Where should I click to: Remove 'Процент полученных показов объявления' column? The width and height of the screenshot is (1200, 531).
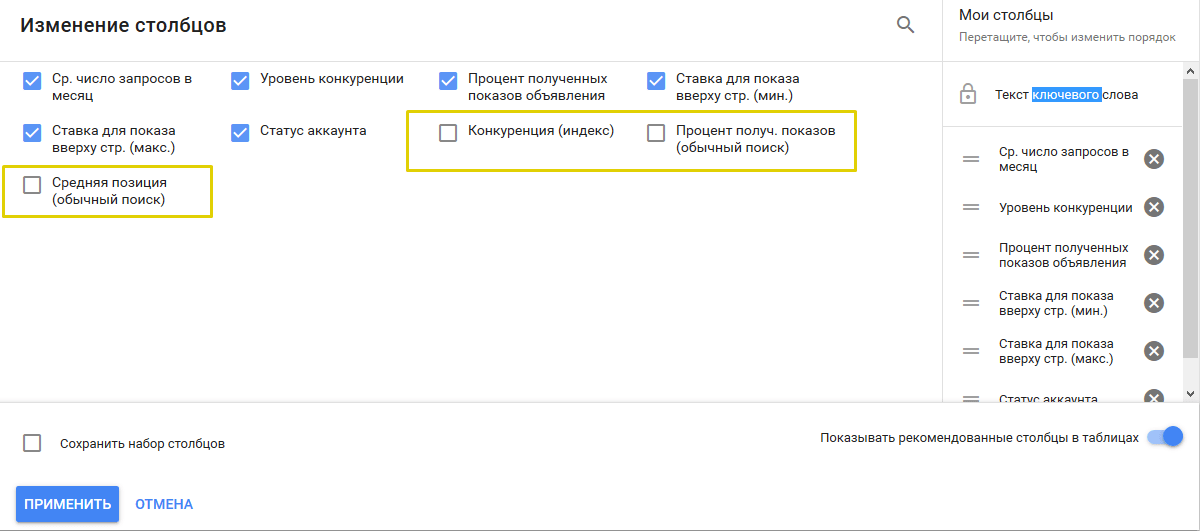pos(1154,255)
